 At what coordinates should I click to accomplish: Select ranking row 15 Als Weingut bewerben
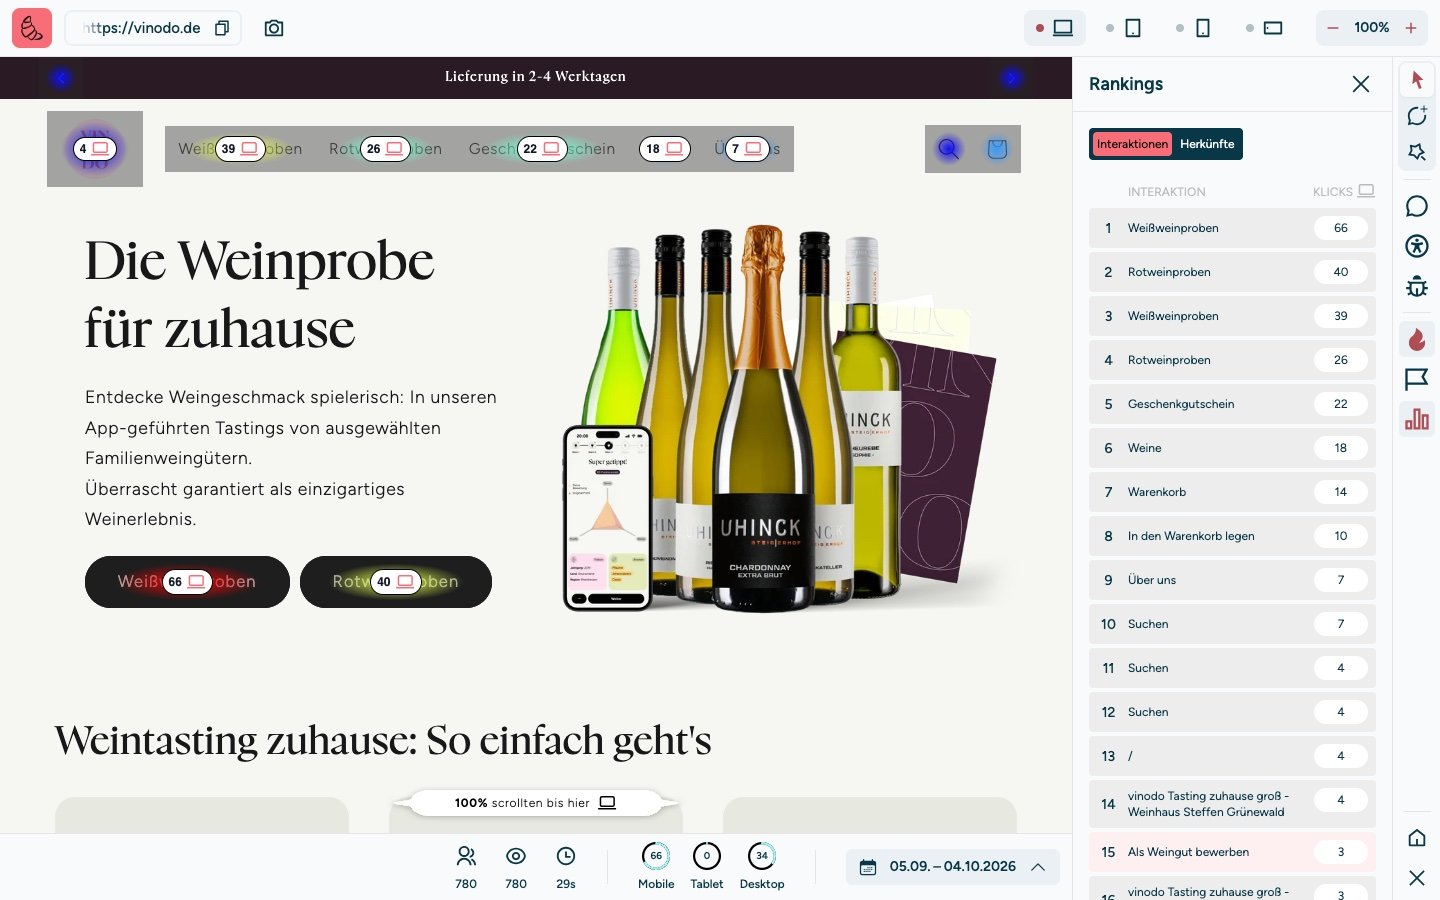[x=1232, y=852]
